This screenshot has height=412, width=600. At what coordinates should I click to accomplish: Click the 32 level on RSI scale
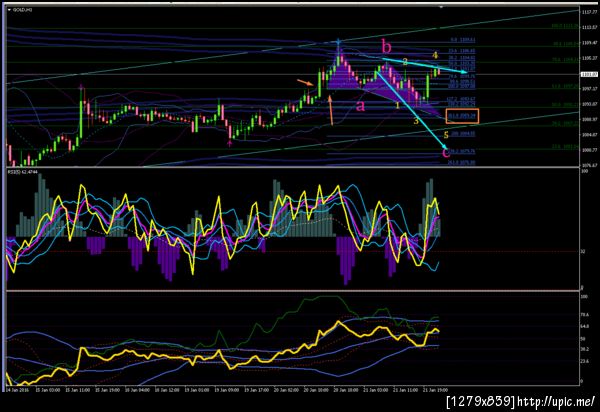pos(583,252)
